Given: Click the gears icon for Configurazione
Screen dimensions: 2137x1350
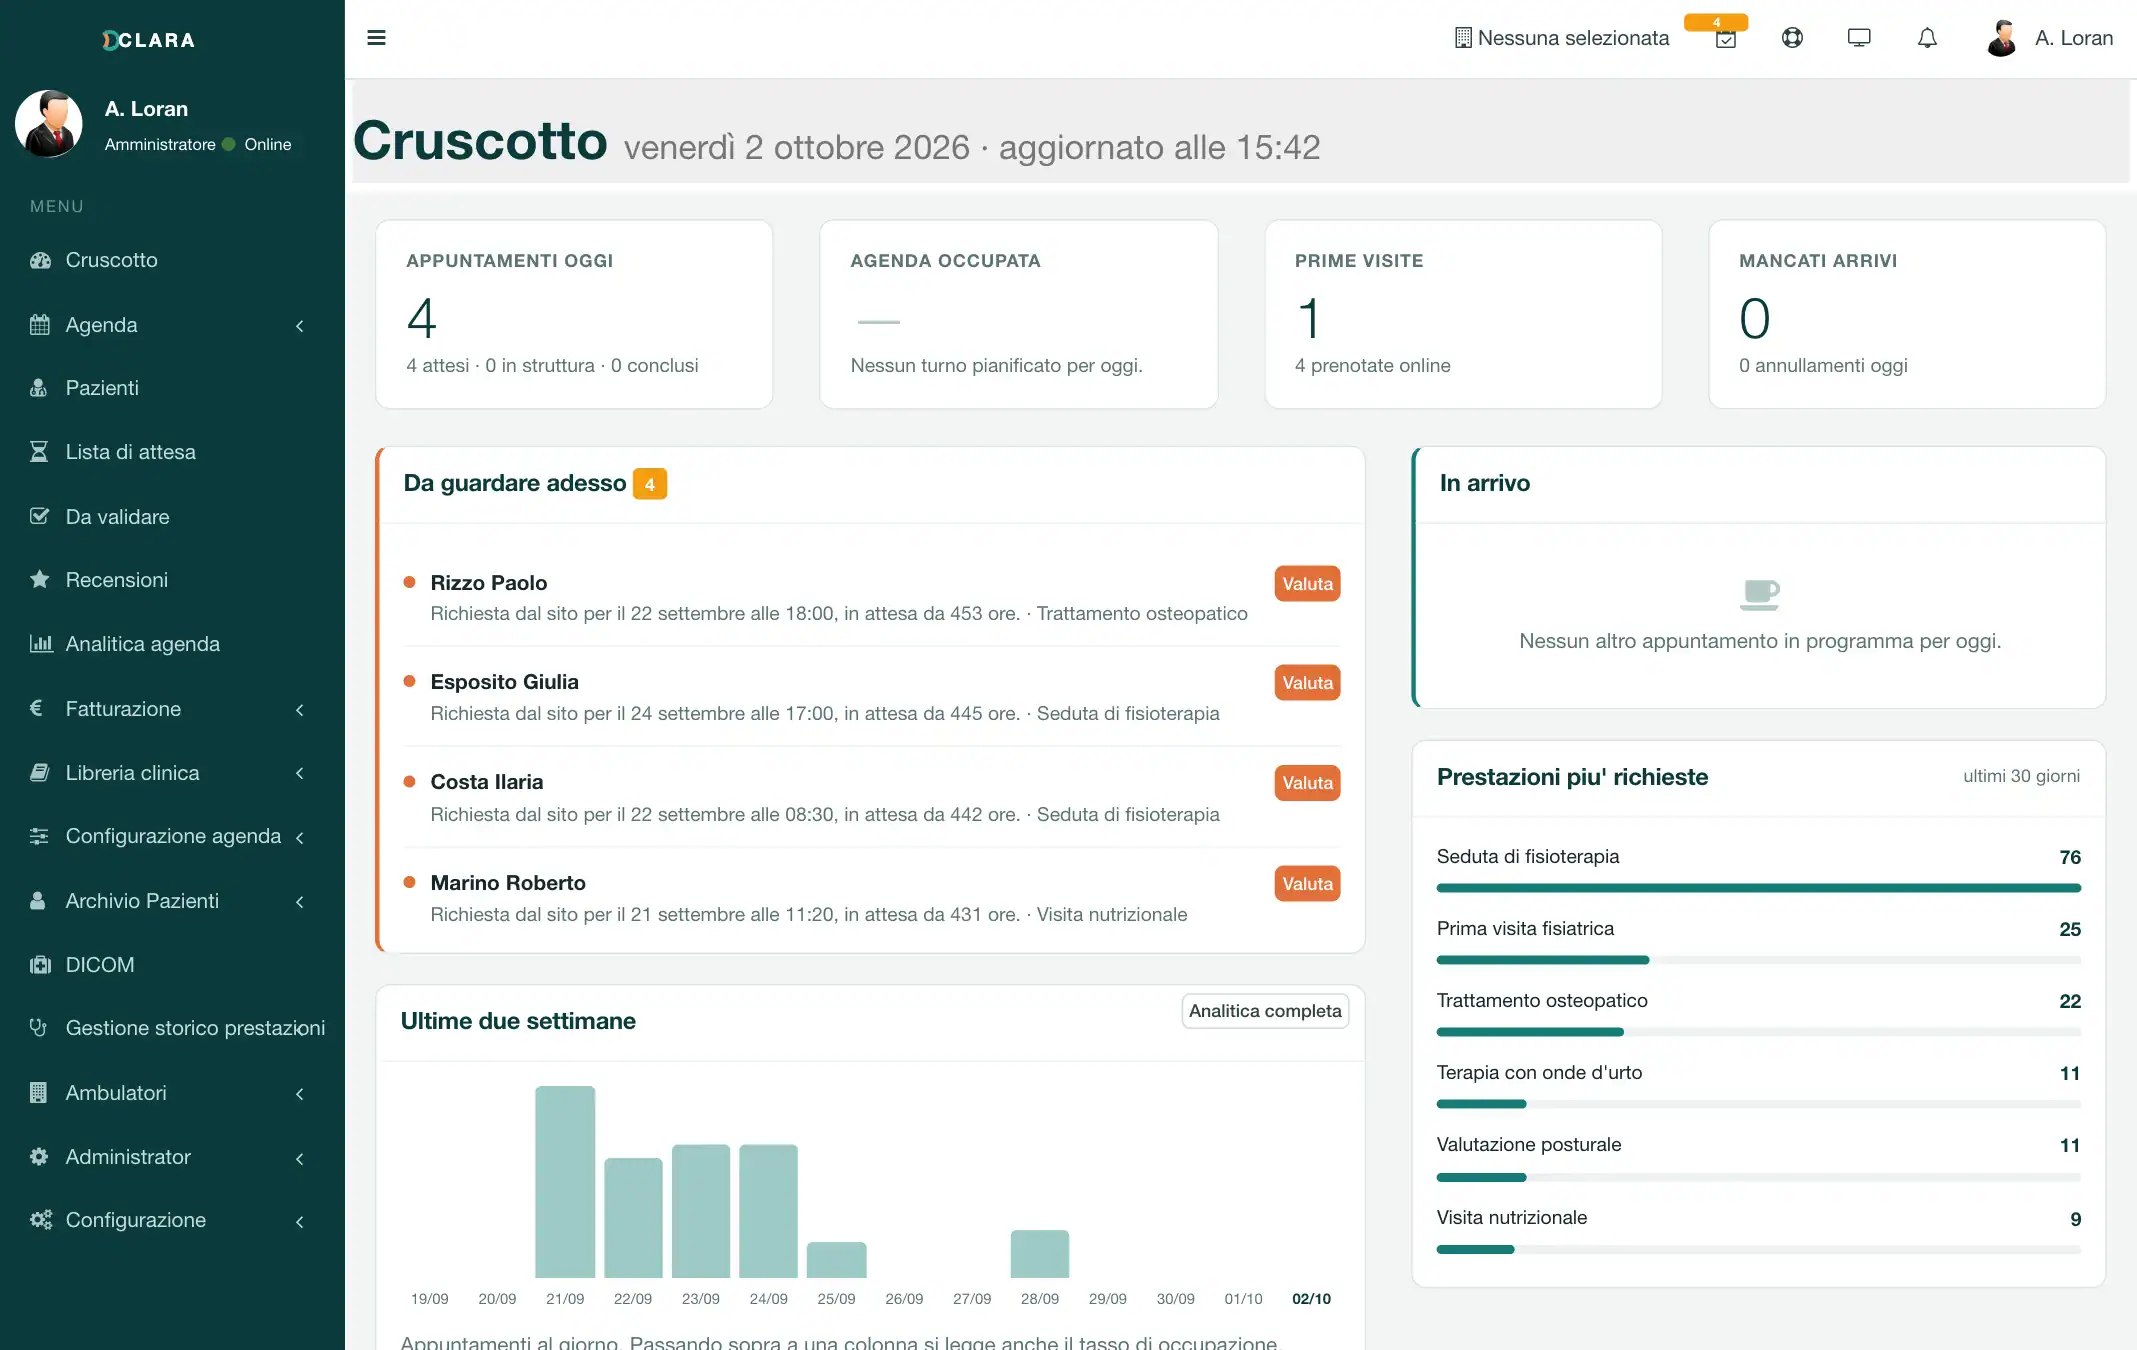Looking at the screenshot, I should pos(41,1219).
